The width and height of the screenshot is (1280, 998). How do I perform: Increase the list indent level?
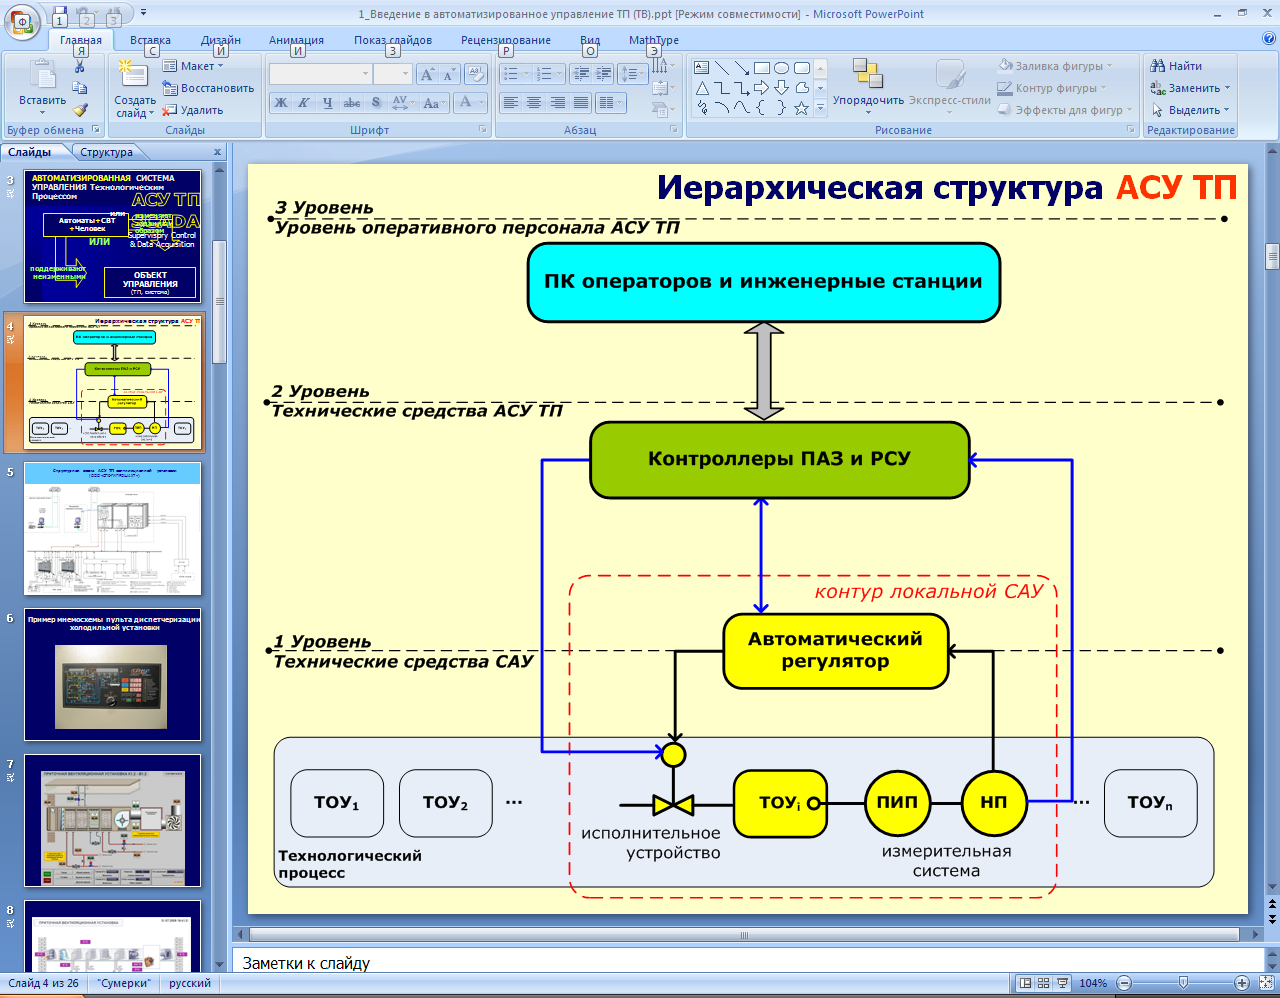[x=603, y=74]
